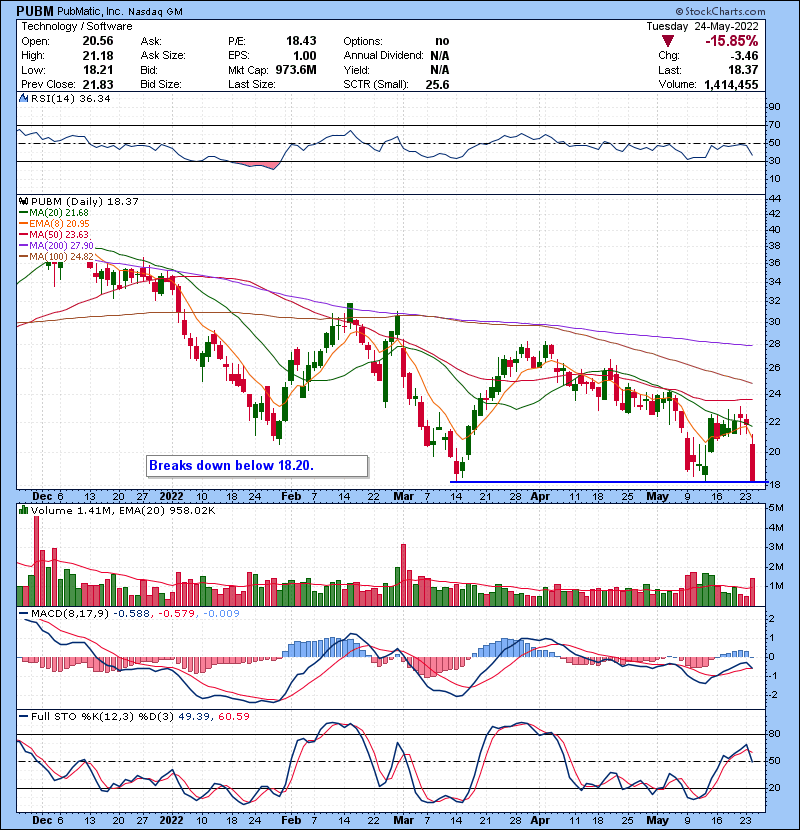Click the Chg value -3.46
The width and height of the screenshot is (800, 830).
point(745,56)
